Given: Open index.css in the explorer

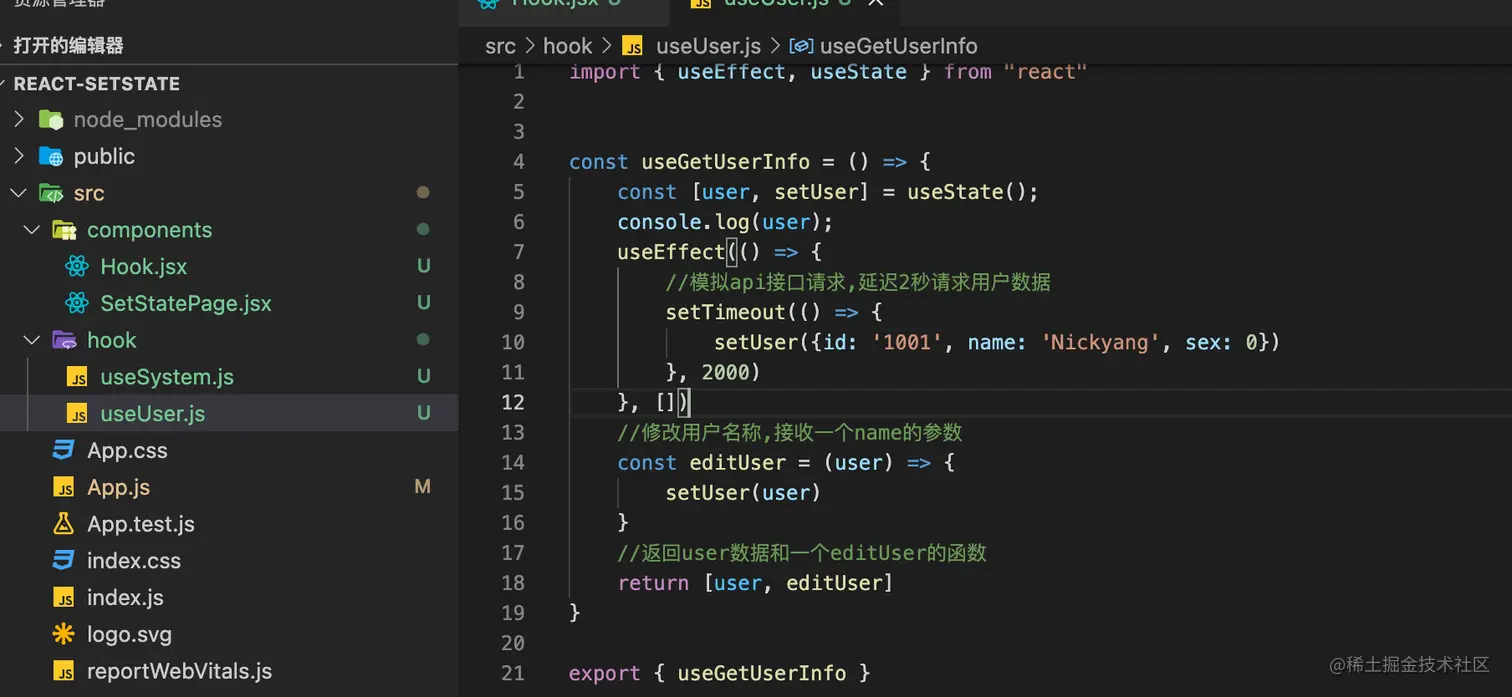Looking at the screenshot, I should (134, 561).
